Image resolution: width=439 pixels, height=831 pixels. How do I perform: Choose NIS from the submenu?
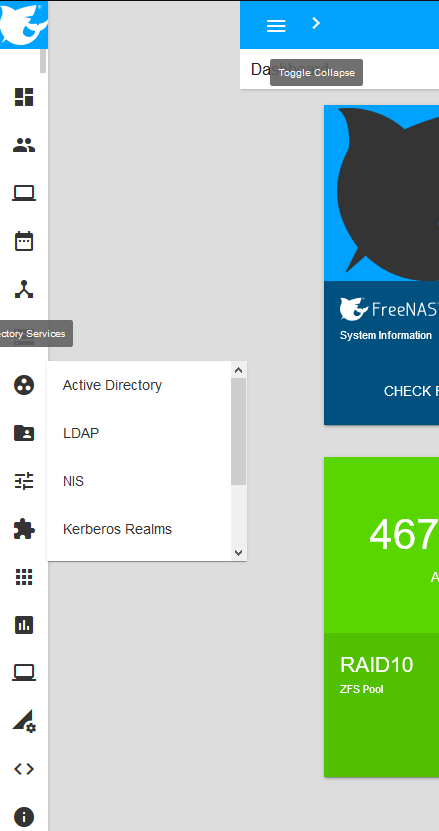click(x=73, y=481)
